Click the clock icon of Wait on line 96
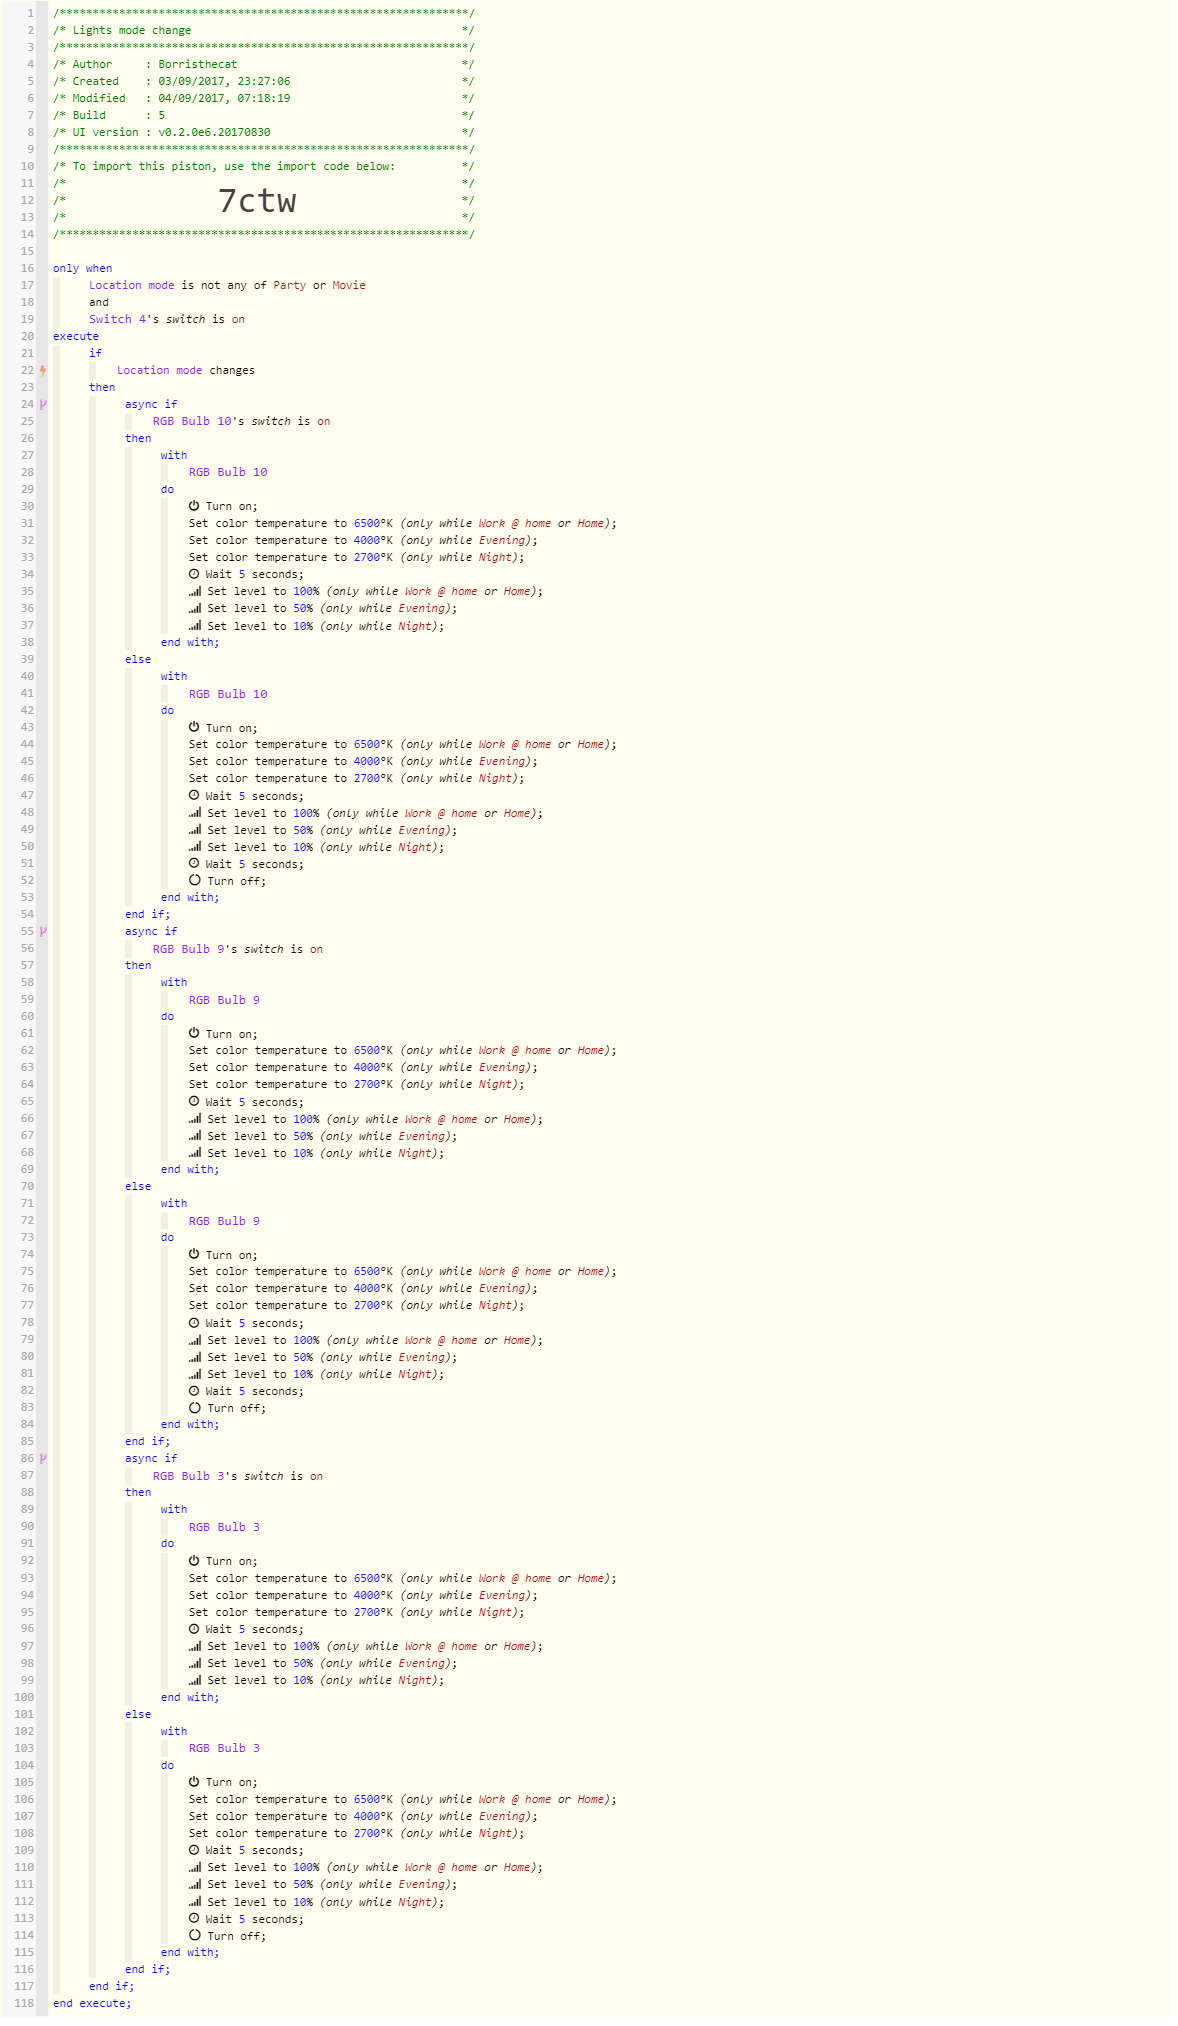 194,1628
